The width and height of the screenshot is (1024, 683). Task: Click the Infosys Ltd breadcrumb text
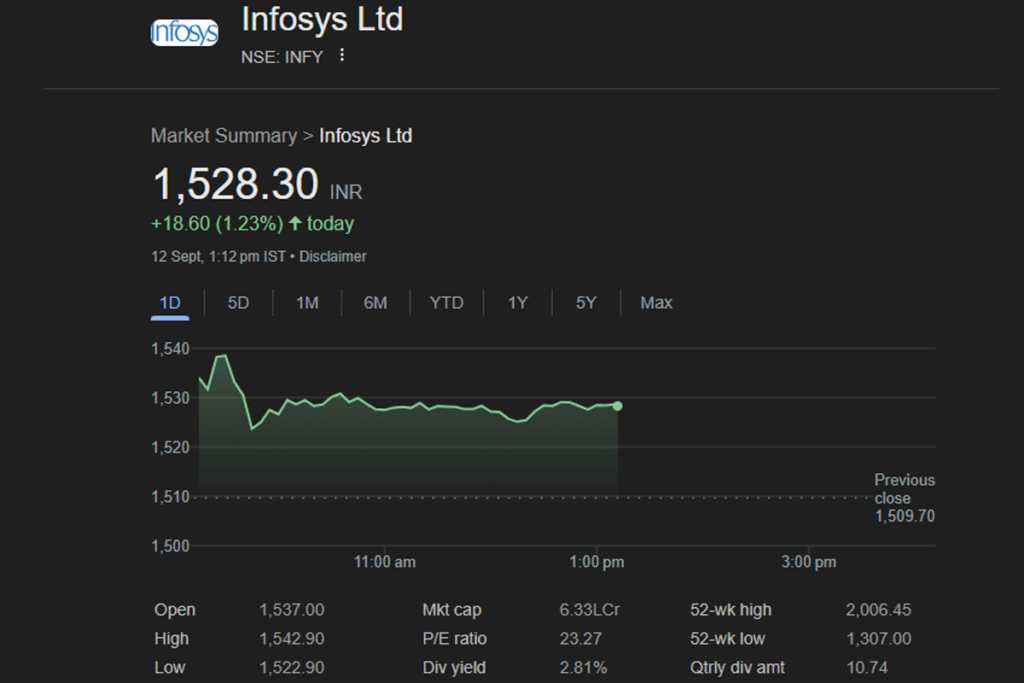365,136
